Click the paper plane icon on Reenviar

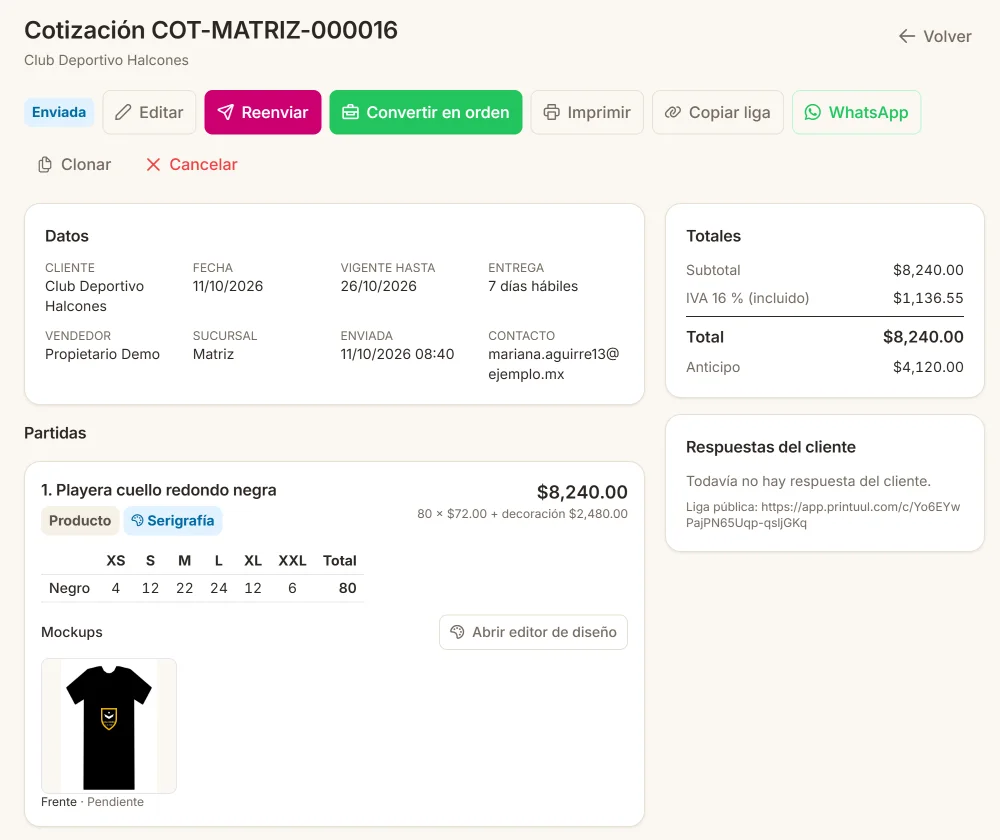coord(225,112)
